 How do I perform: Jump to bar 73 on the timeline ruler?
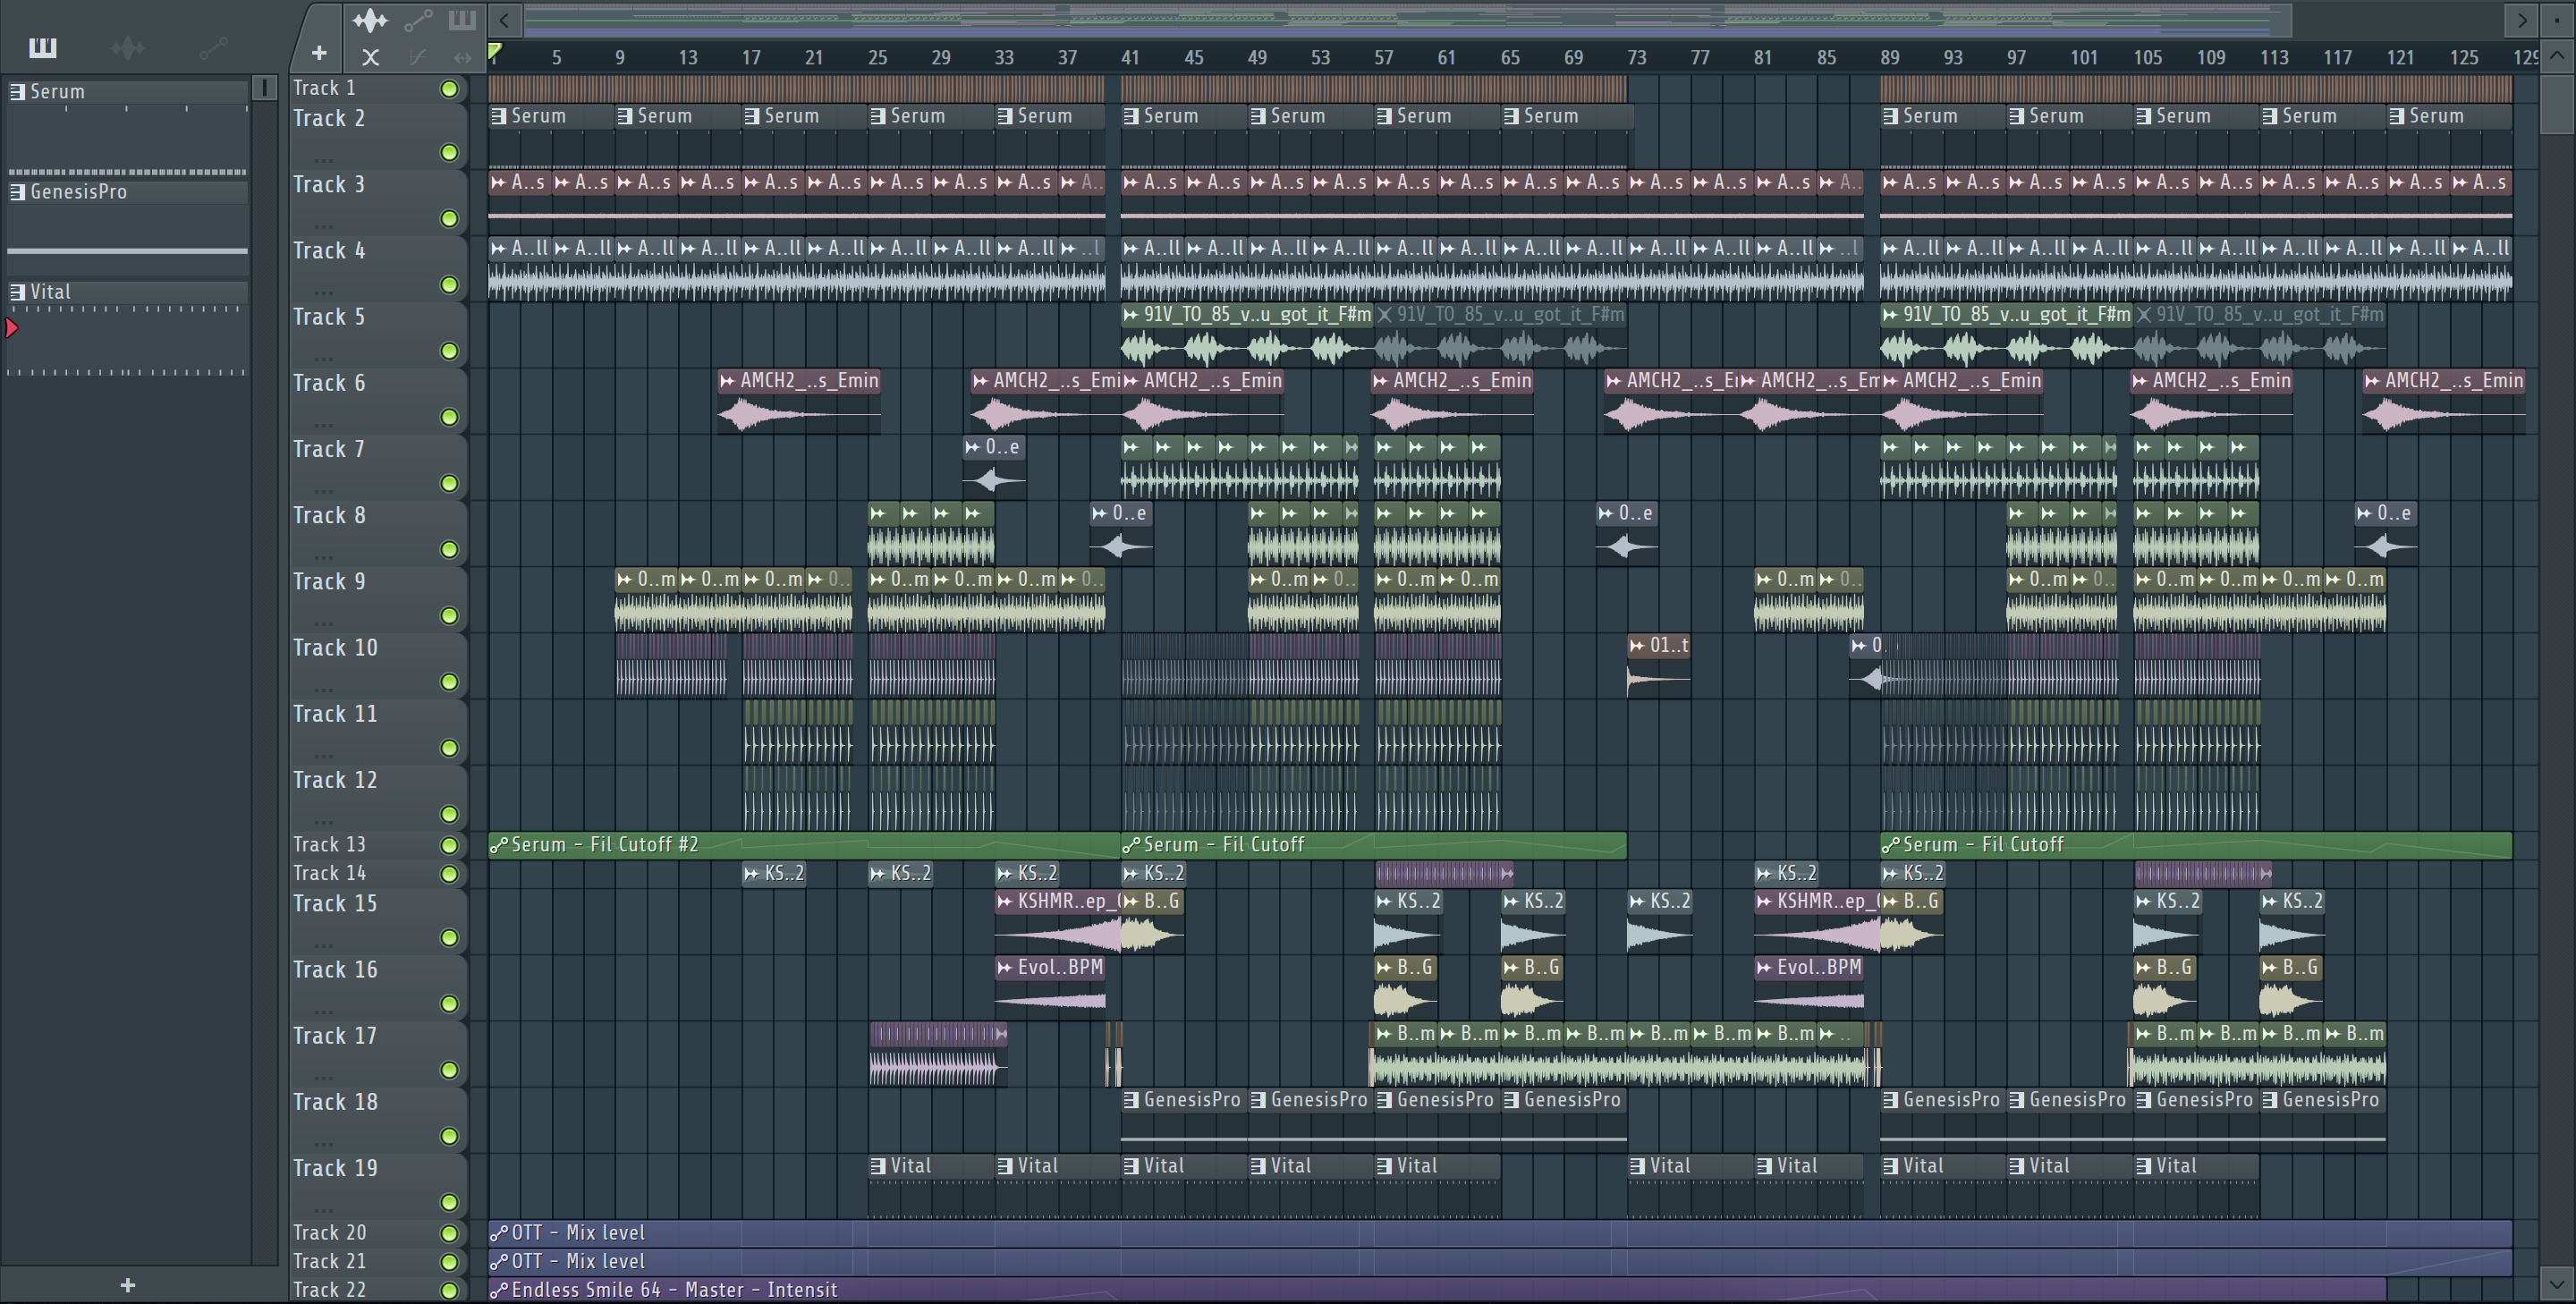tap(1636, 57)
